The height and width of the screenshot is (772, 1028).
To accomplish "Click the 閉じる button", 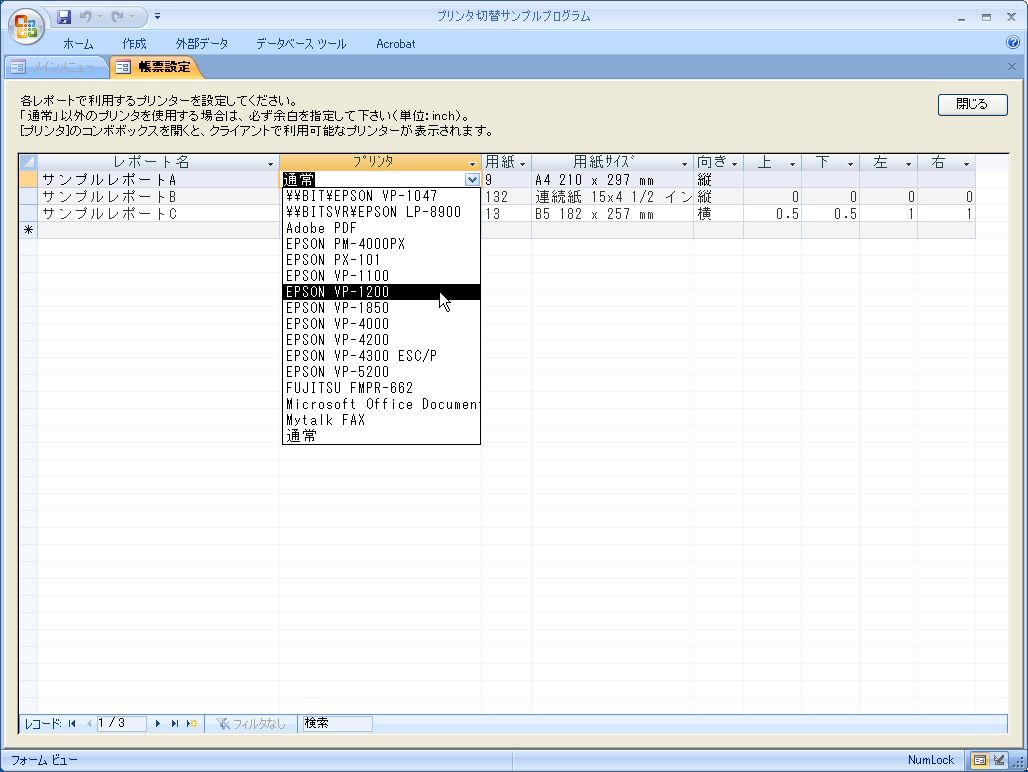I will click(972, 104).
